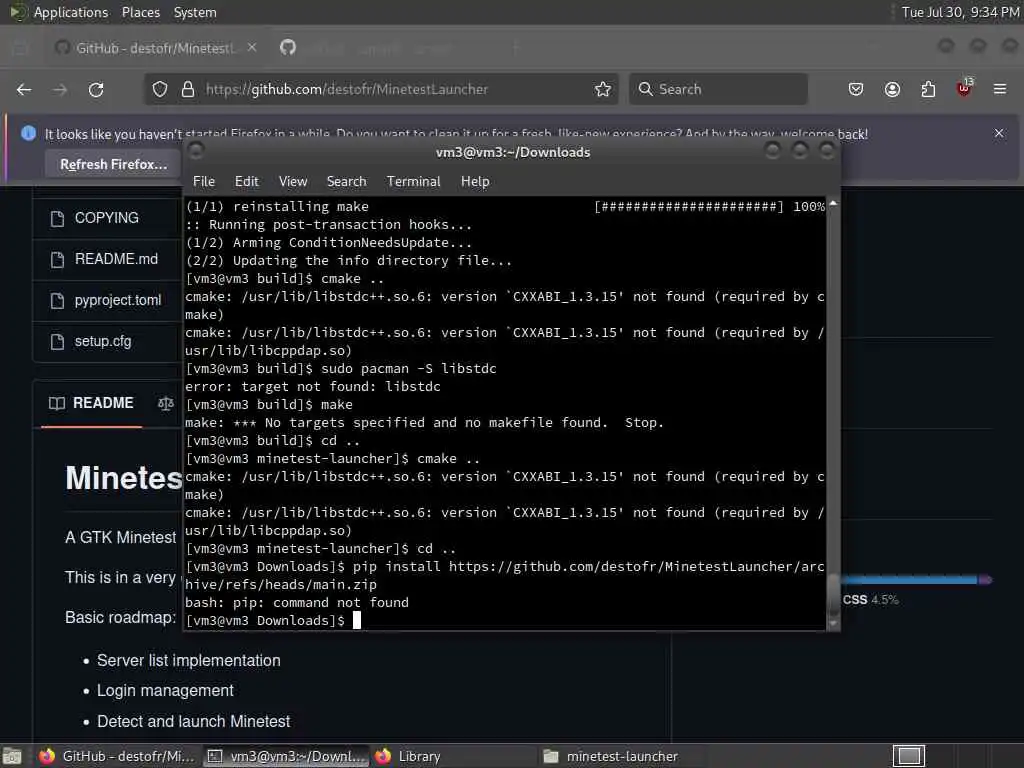Open the setup.cfg file link

(103, 342)
